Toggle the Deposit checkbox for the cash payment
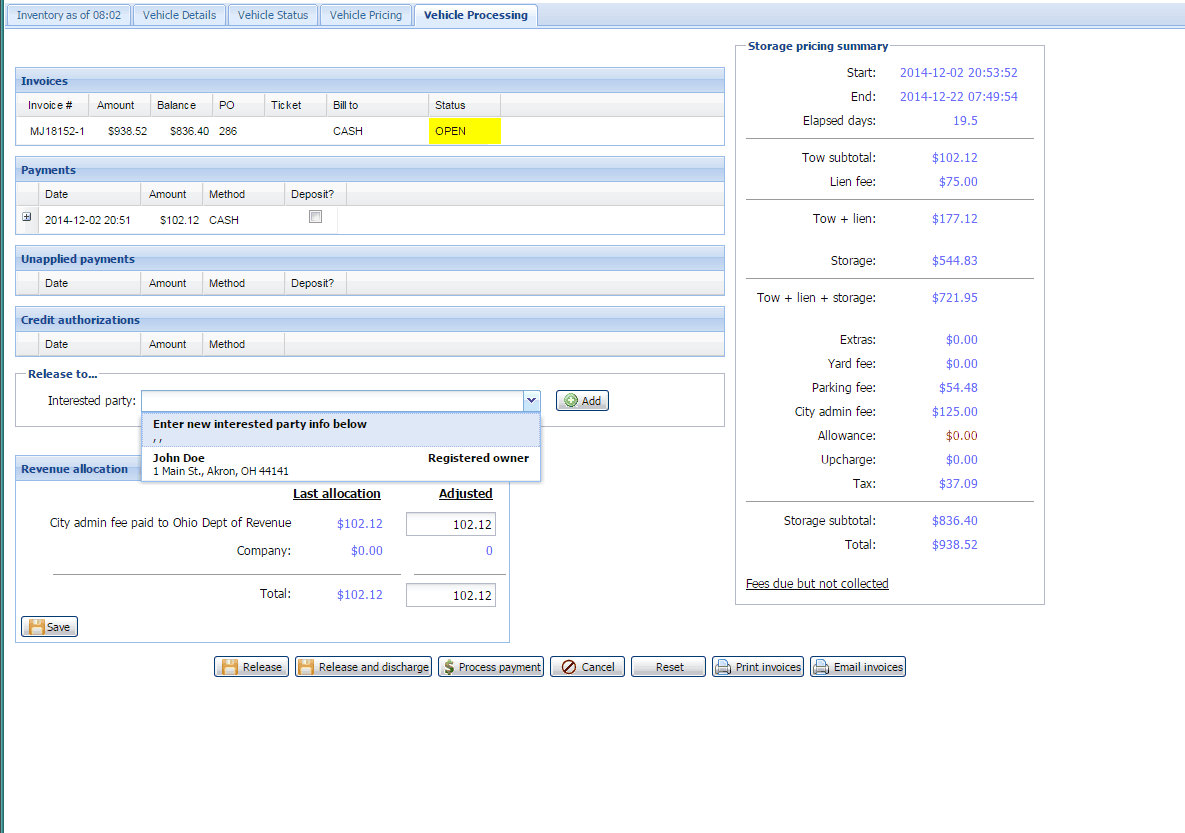 click(316, 217)
